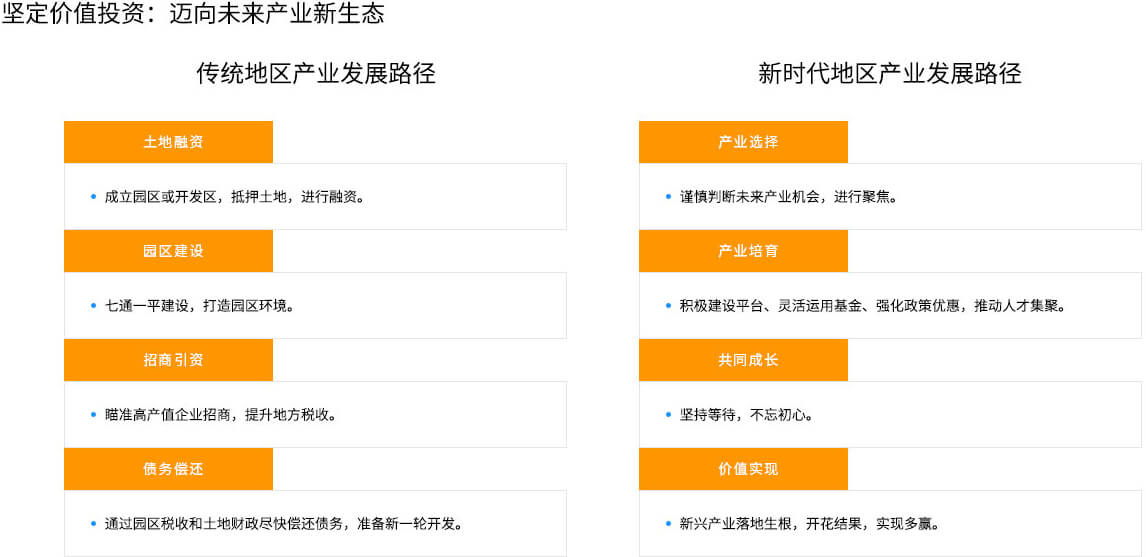The image size is (1146, 557).
Task: Select the 产业培育 orange header
Action: [743, 251]
